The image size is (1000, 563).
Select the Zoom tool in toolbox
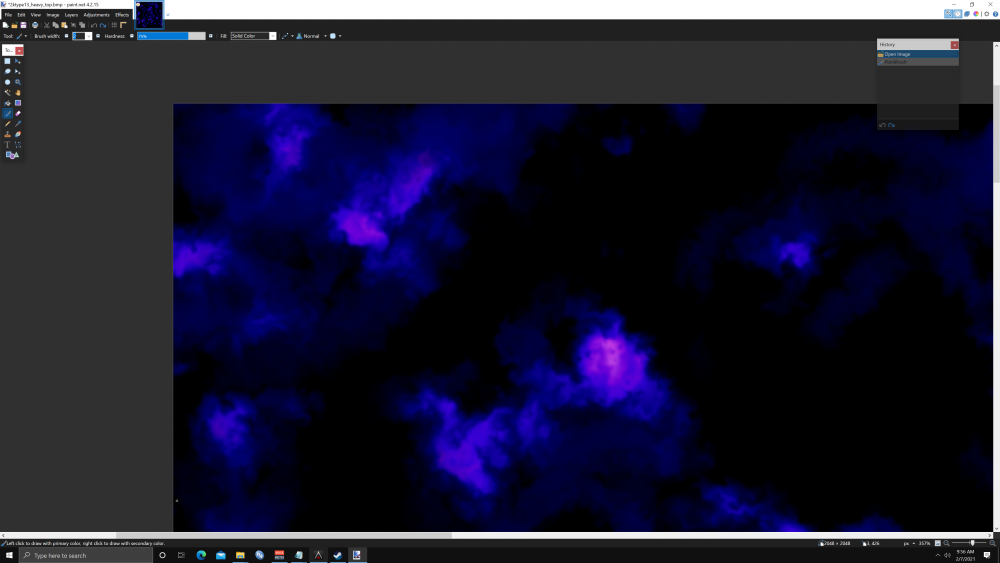(18, 82)
